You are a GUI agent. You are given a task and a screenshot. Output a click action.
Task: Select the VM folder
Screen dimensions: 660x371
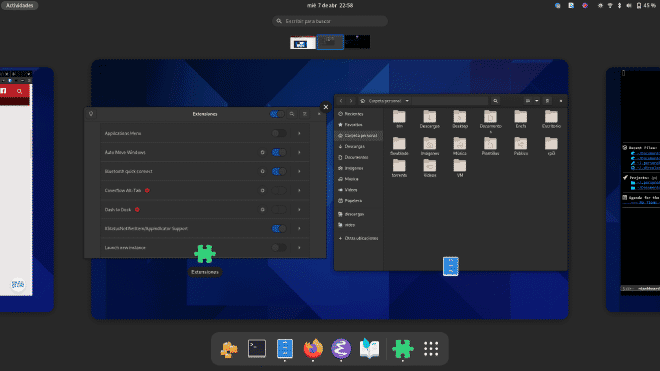(460, 168)
